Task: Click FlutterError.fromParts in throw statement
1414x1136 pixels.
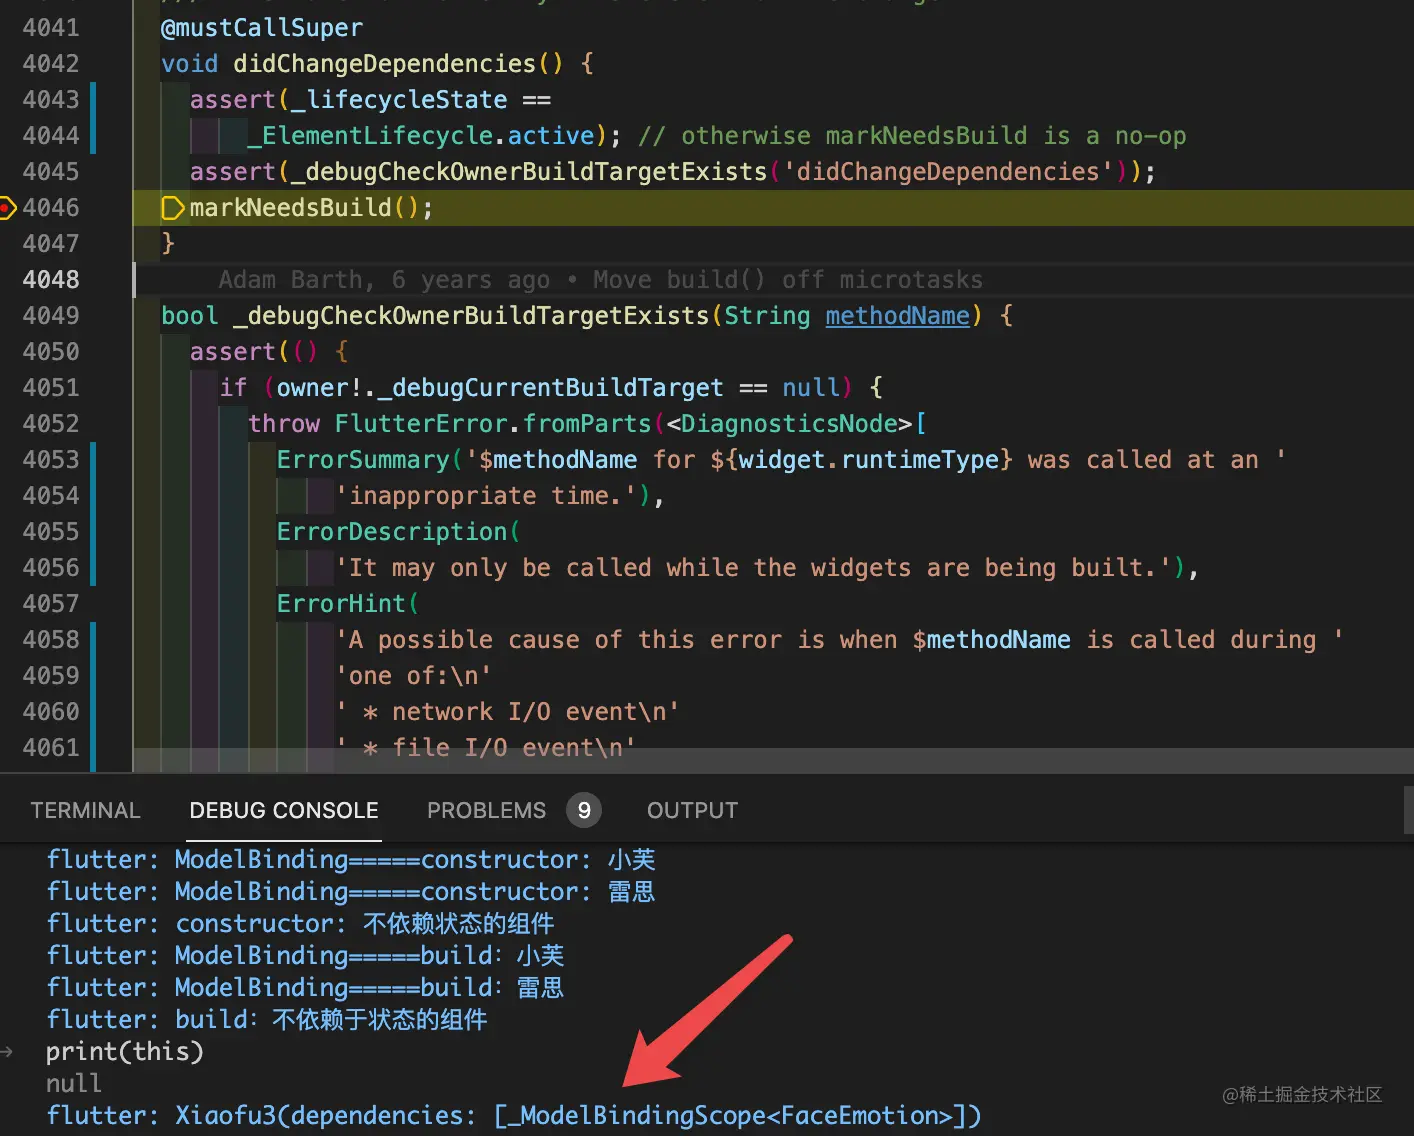Action: (493, 424)
